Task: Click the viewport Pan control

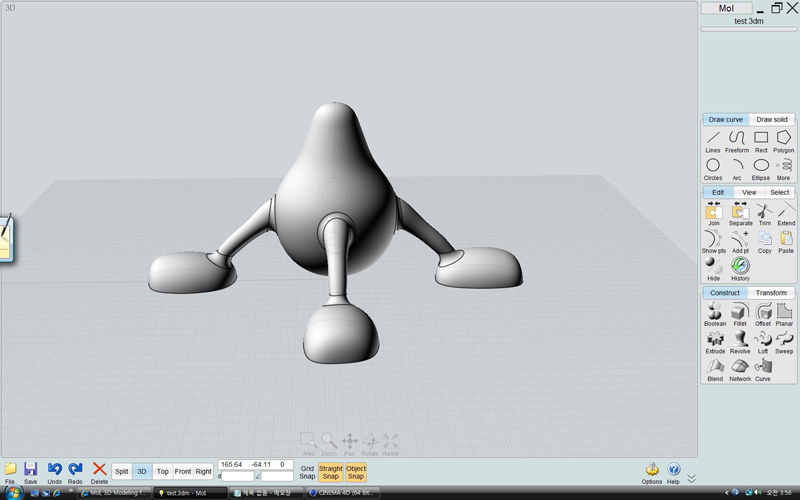Action: click(349, 444)
